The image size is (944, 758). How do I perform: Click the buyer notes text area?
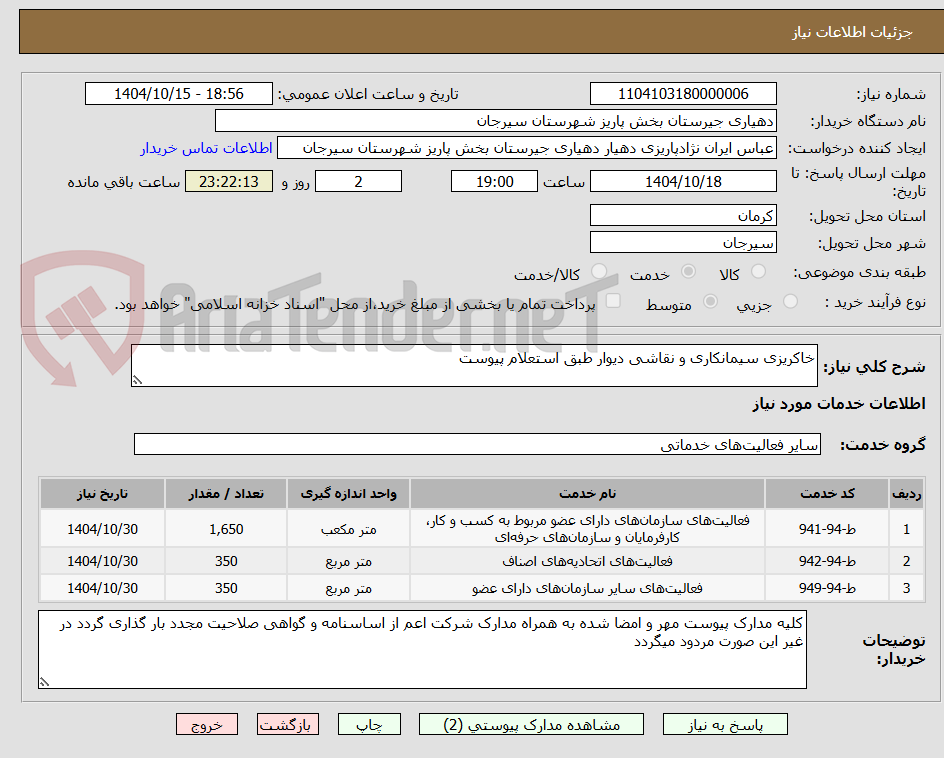point(423,650)
